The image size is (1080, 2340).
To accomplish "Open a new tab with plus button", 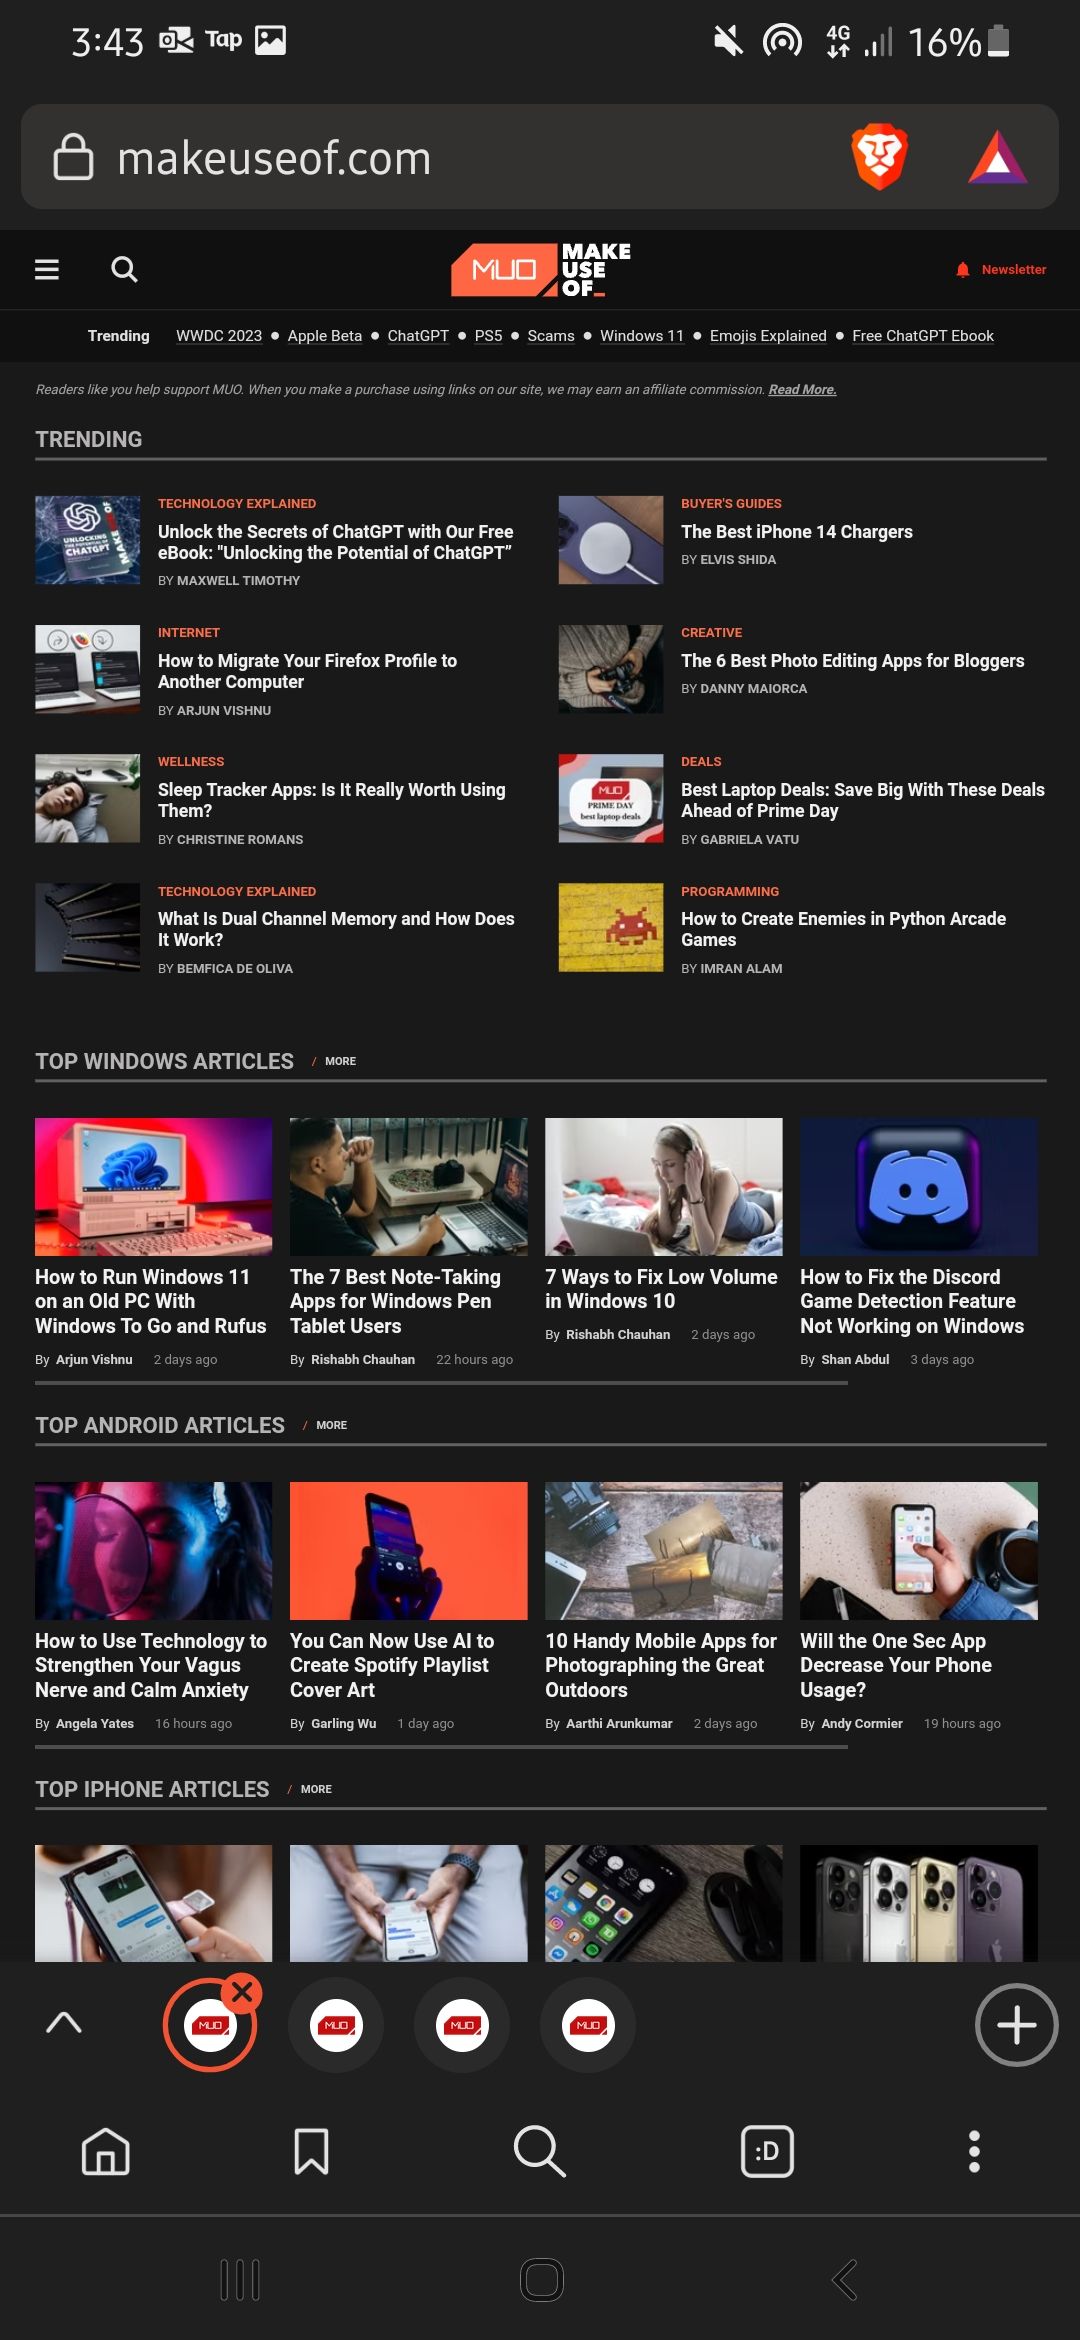I will pyautogui.click(x=1016, y=2025).
